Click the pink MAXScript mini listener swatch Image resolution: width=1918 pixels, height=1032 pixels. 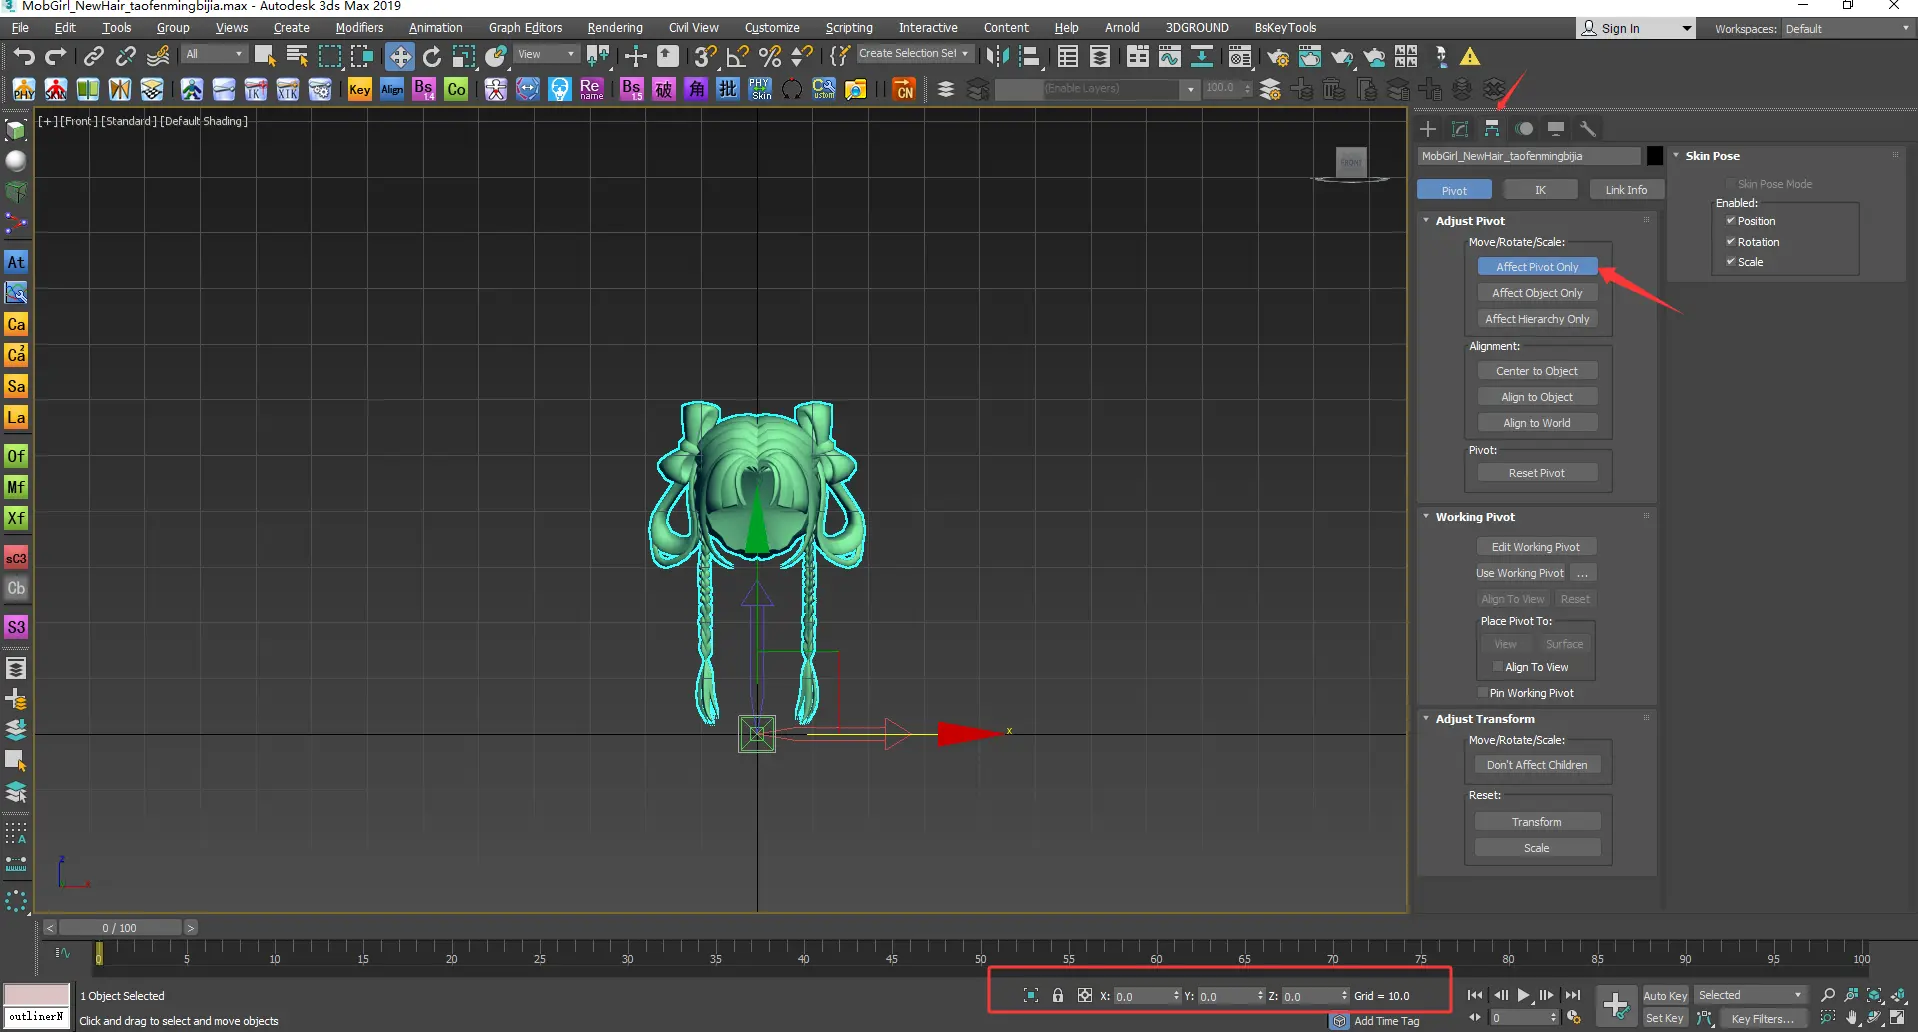click(x=37, y=995)
